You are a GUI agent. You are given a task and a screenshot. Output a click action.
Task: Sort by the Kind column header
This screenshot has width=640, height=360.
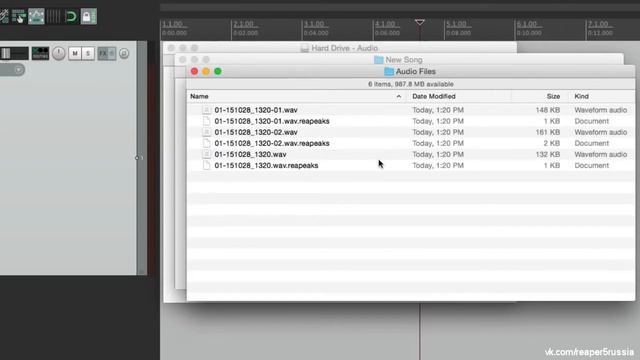[581, 96]
